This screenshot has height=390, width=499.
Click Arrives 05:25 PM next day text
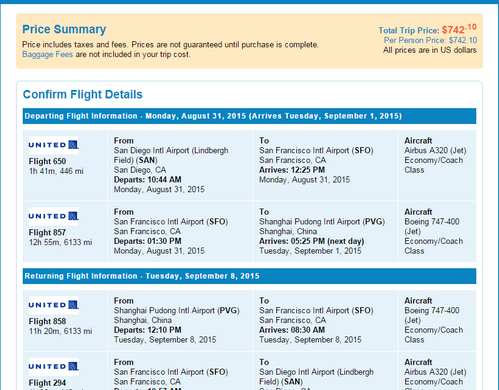[x=312, y=241]
